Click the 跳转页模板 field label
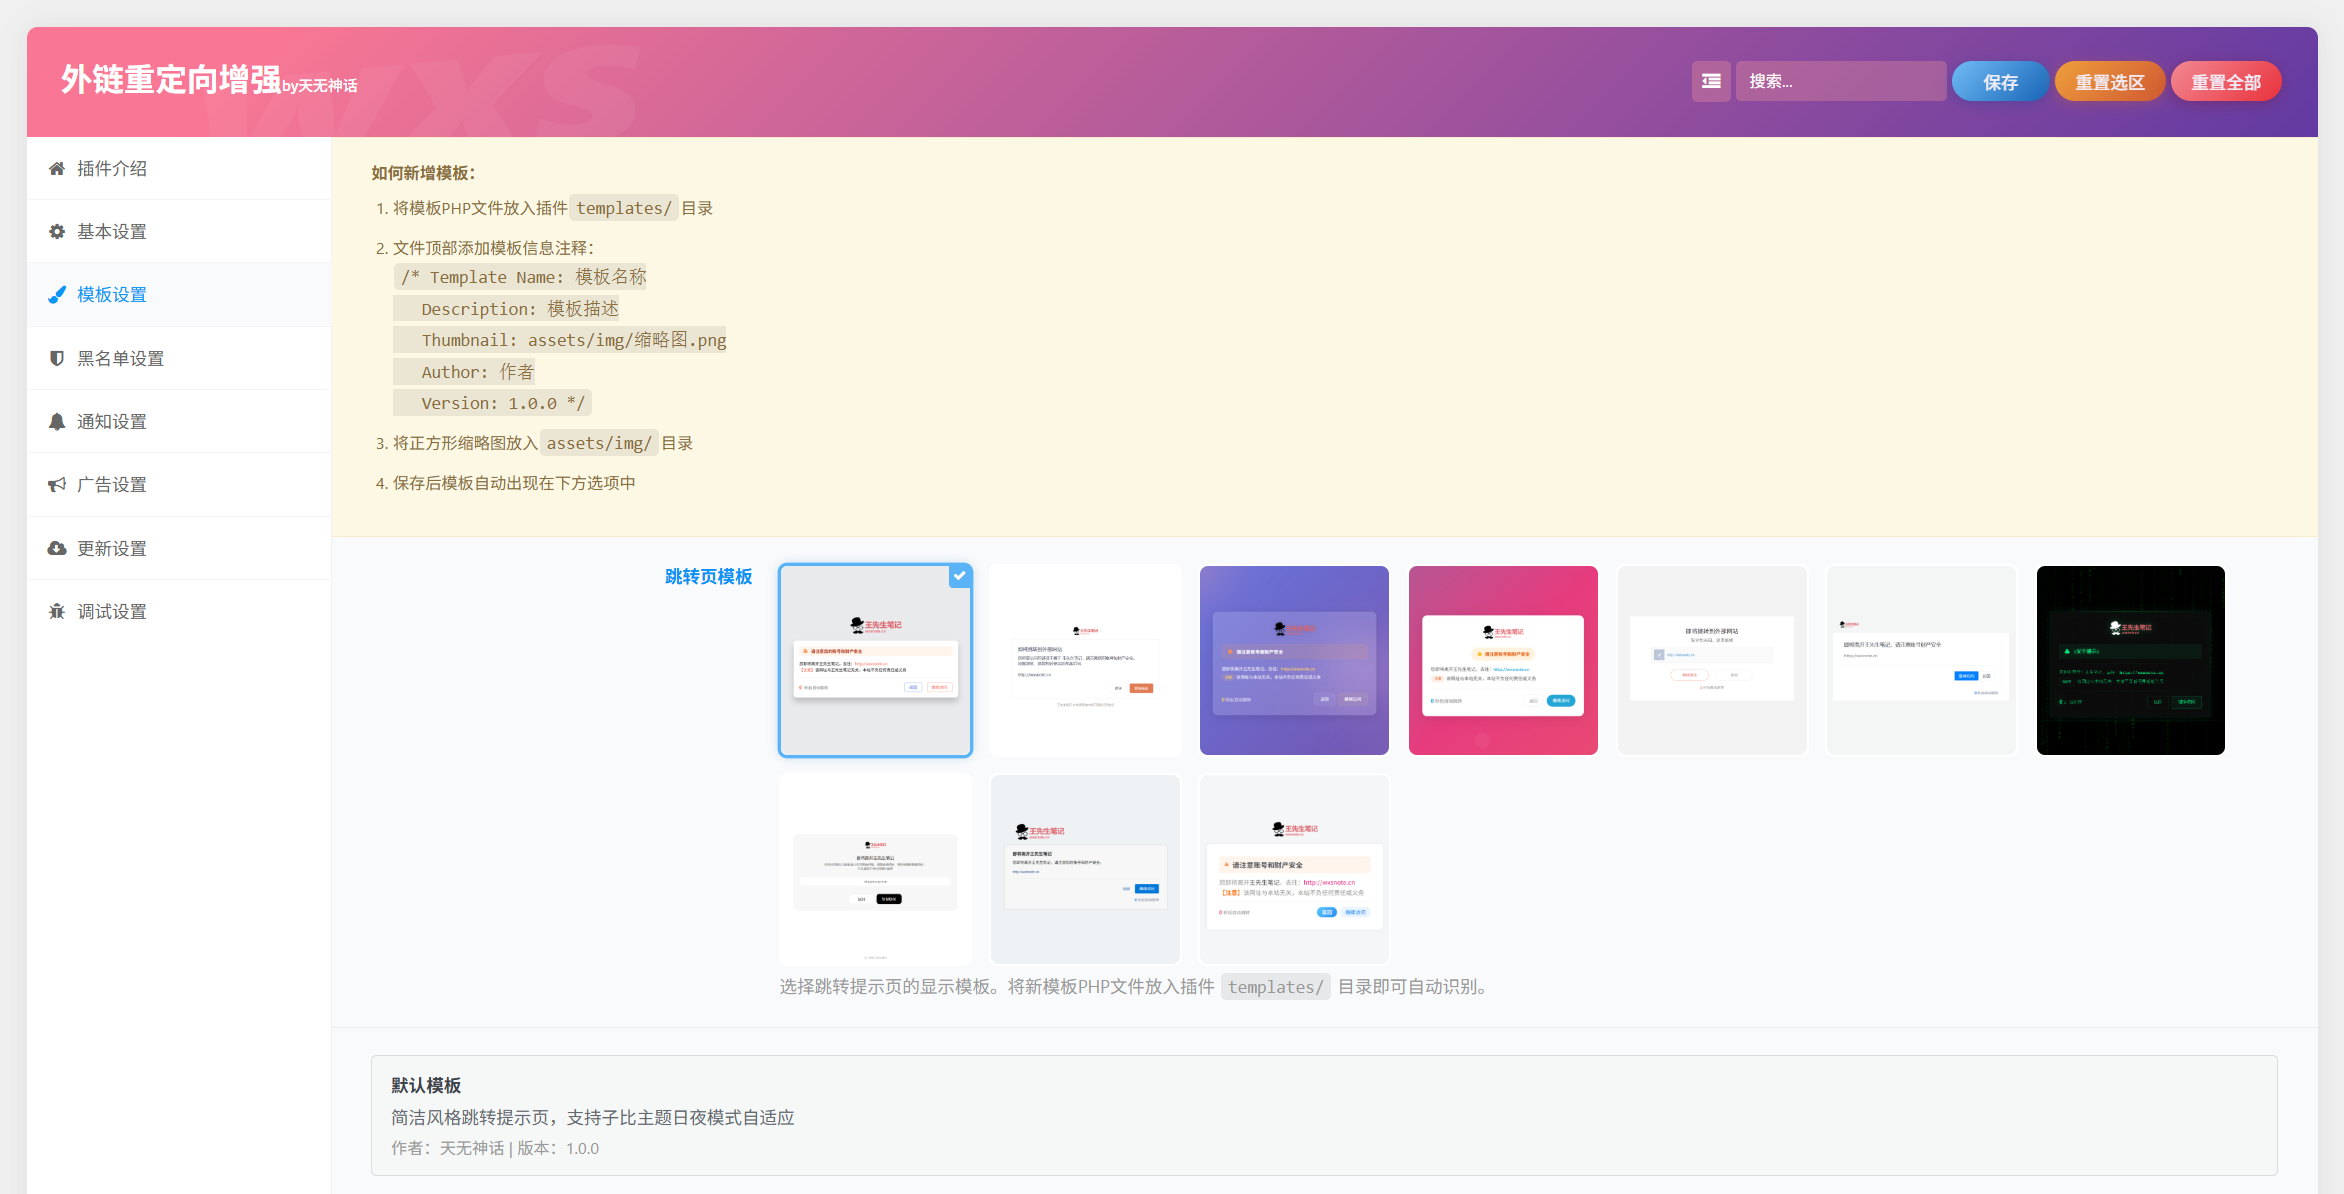Screen dimensions: 2344x1194 coord(708,577)
